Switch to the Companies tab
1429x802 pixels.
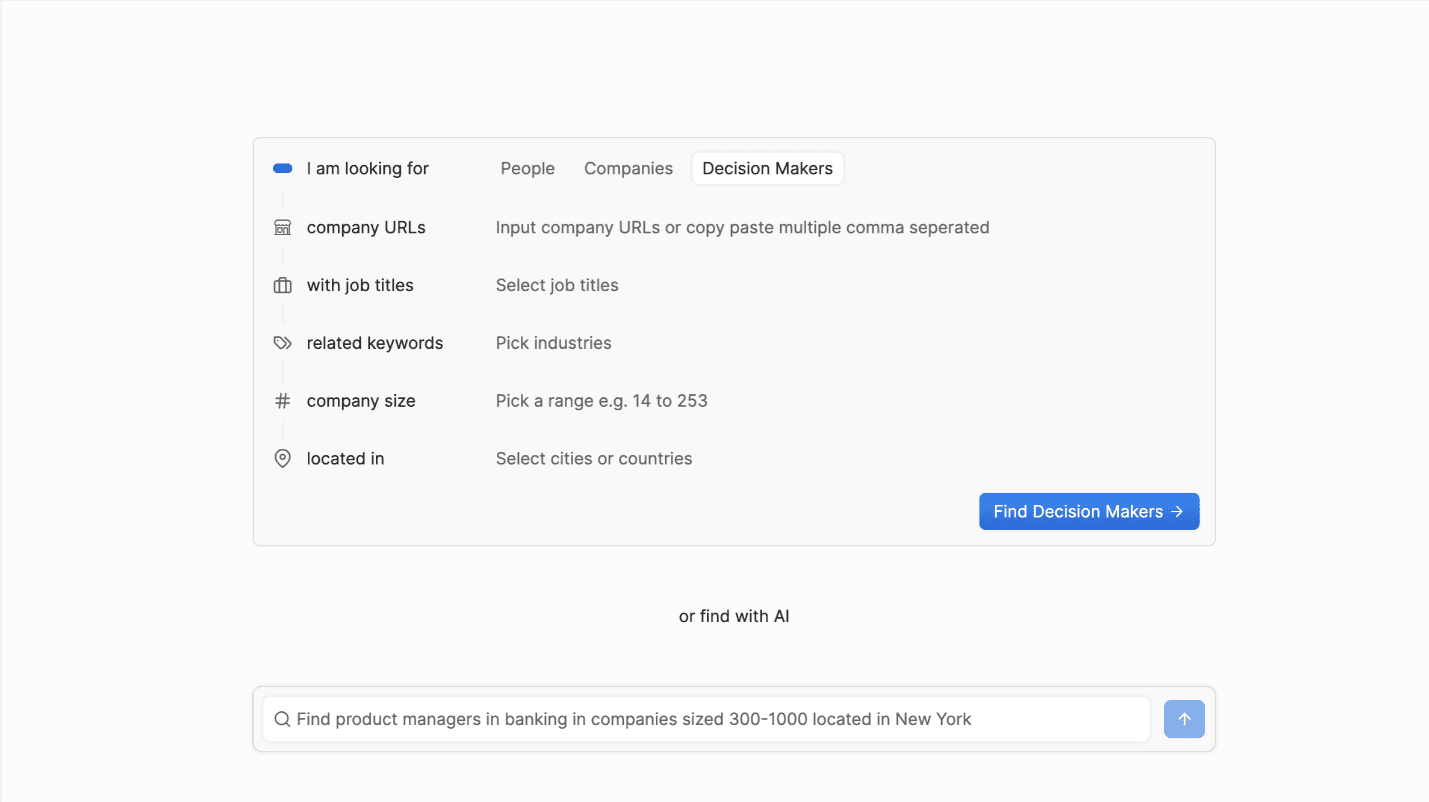(x=628, y=169)
